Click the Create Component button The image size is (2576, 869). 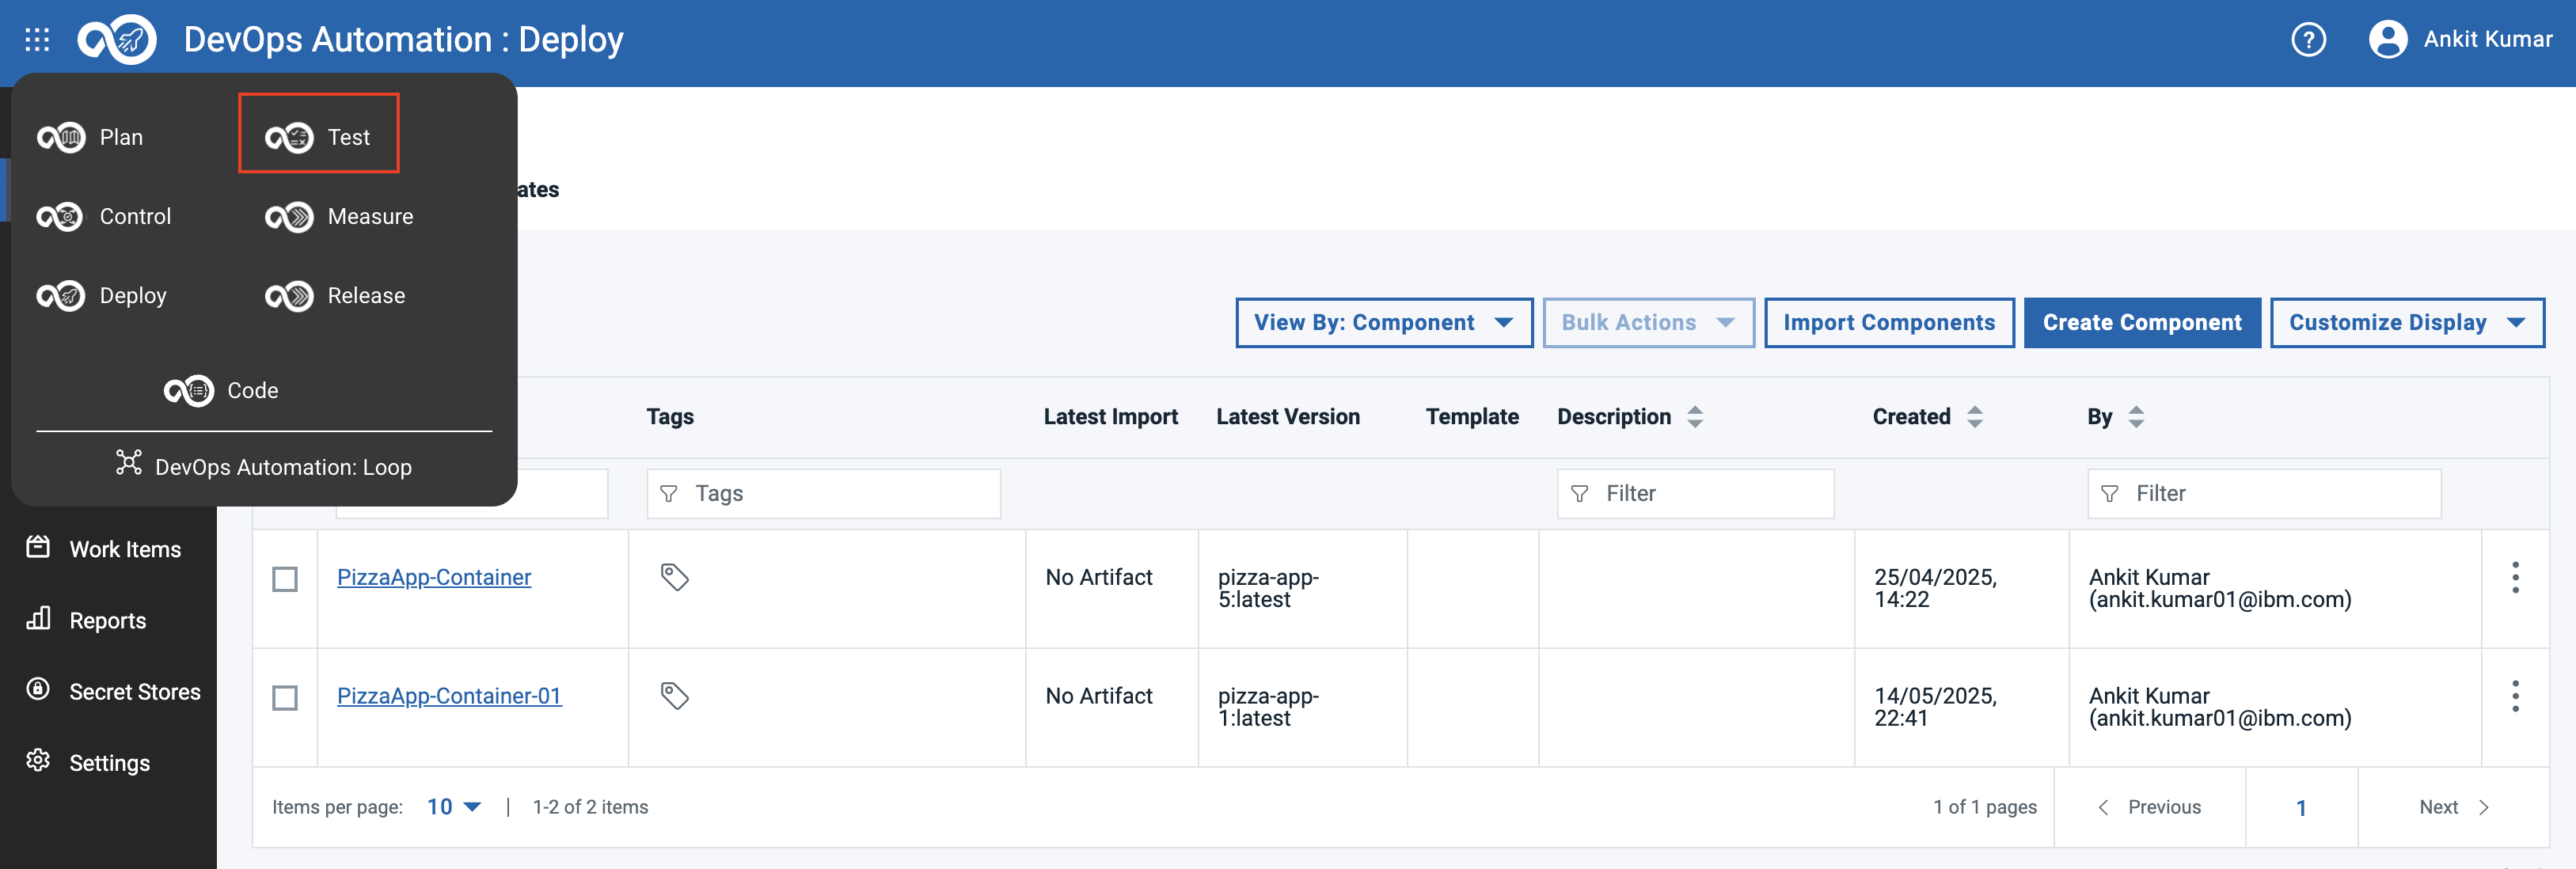pos(2142,322)
